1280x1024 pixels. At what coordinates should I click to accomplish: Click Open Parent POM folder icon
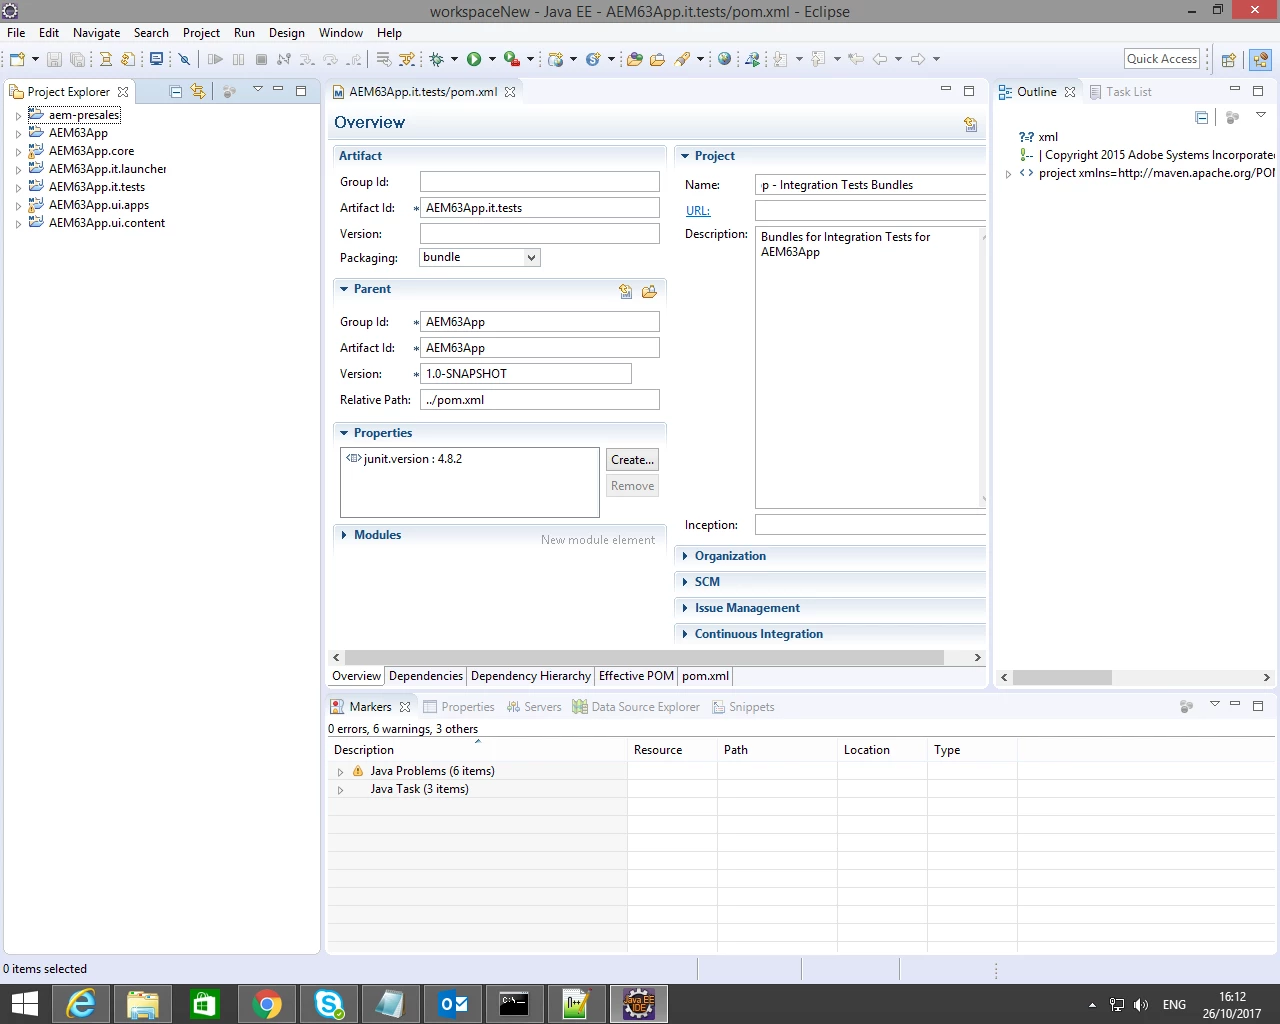click(x=649, y=291)
